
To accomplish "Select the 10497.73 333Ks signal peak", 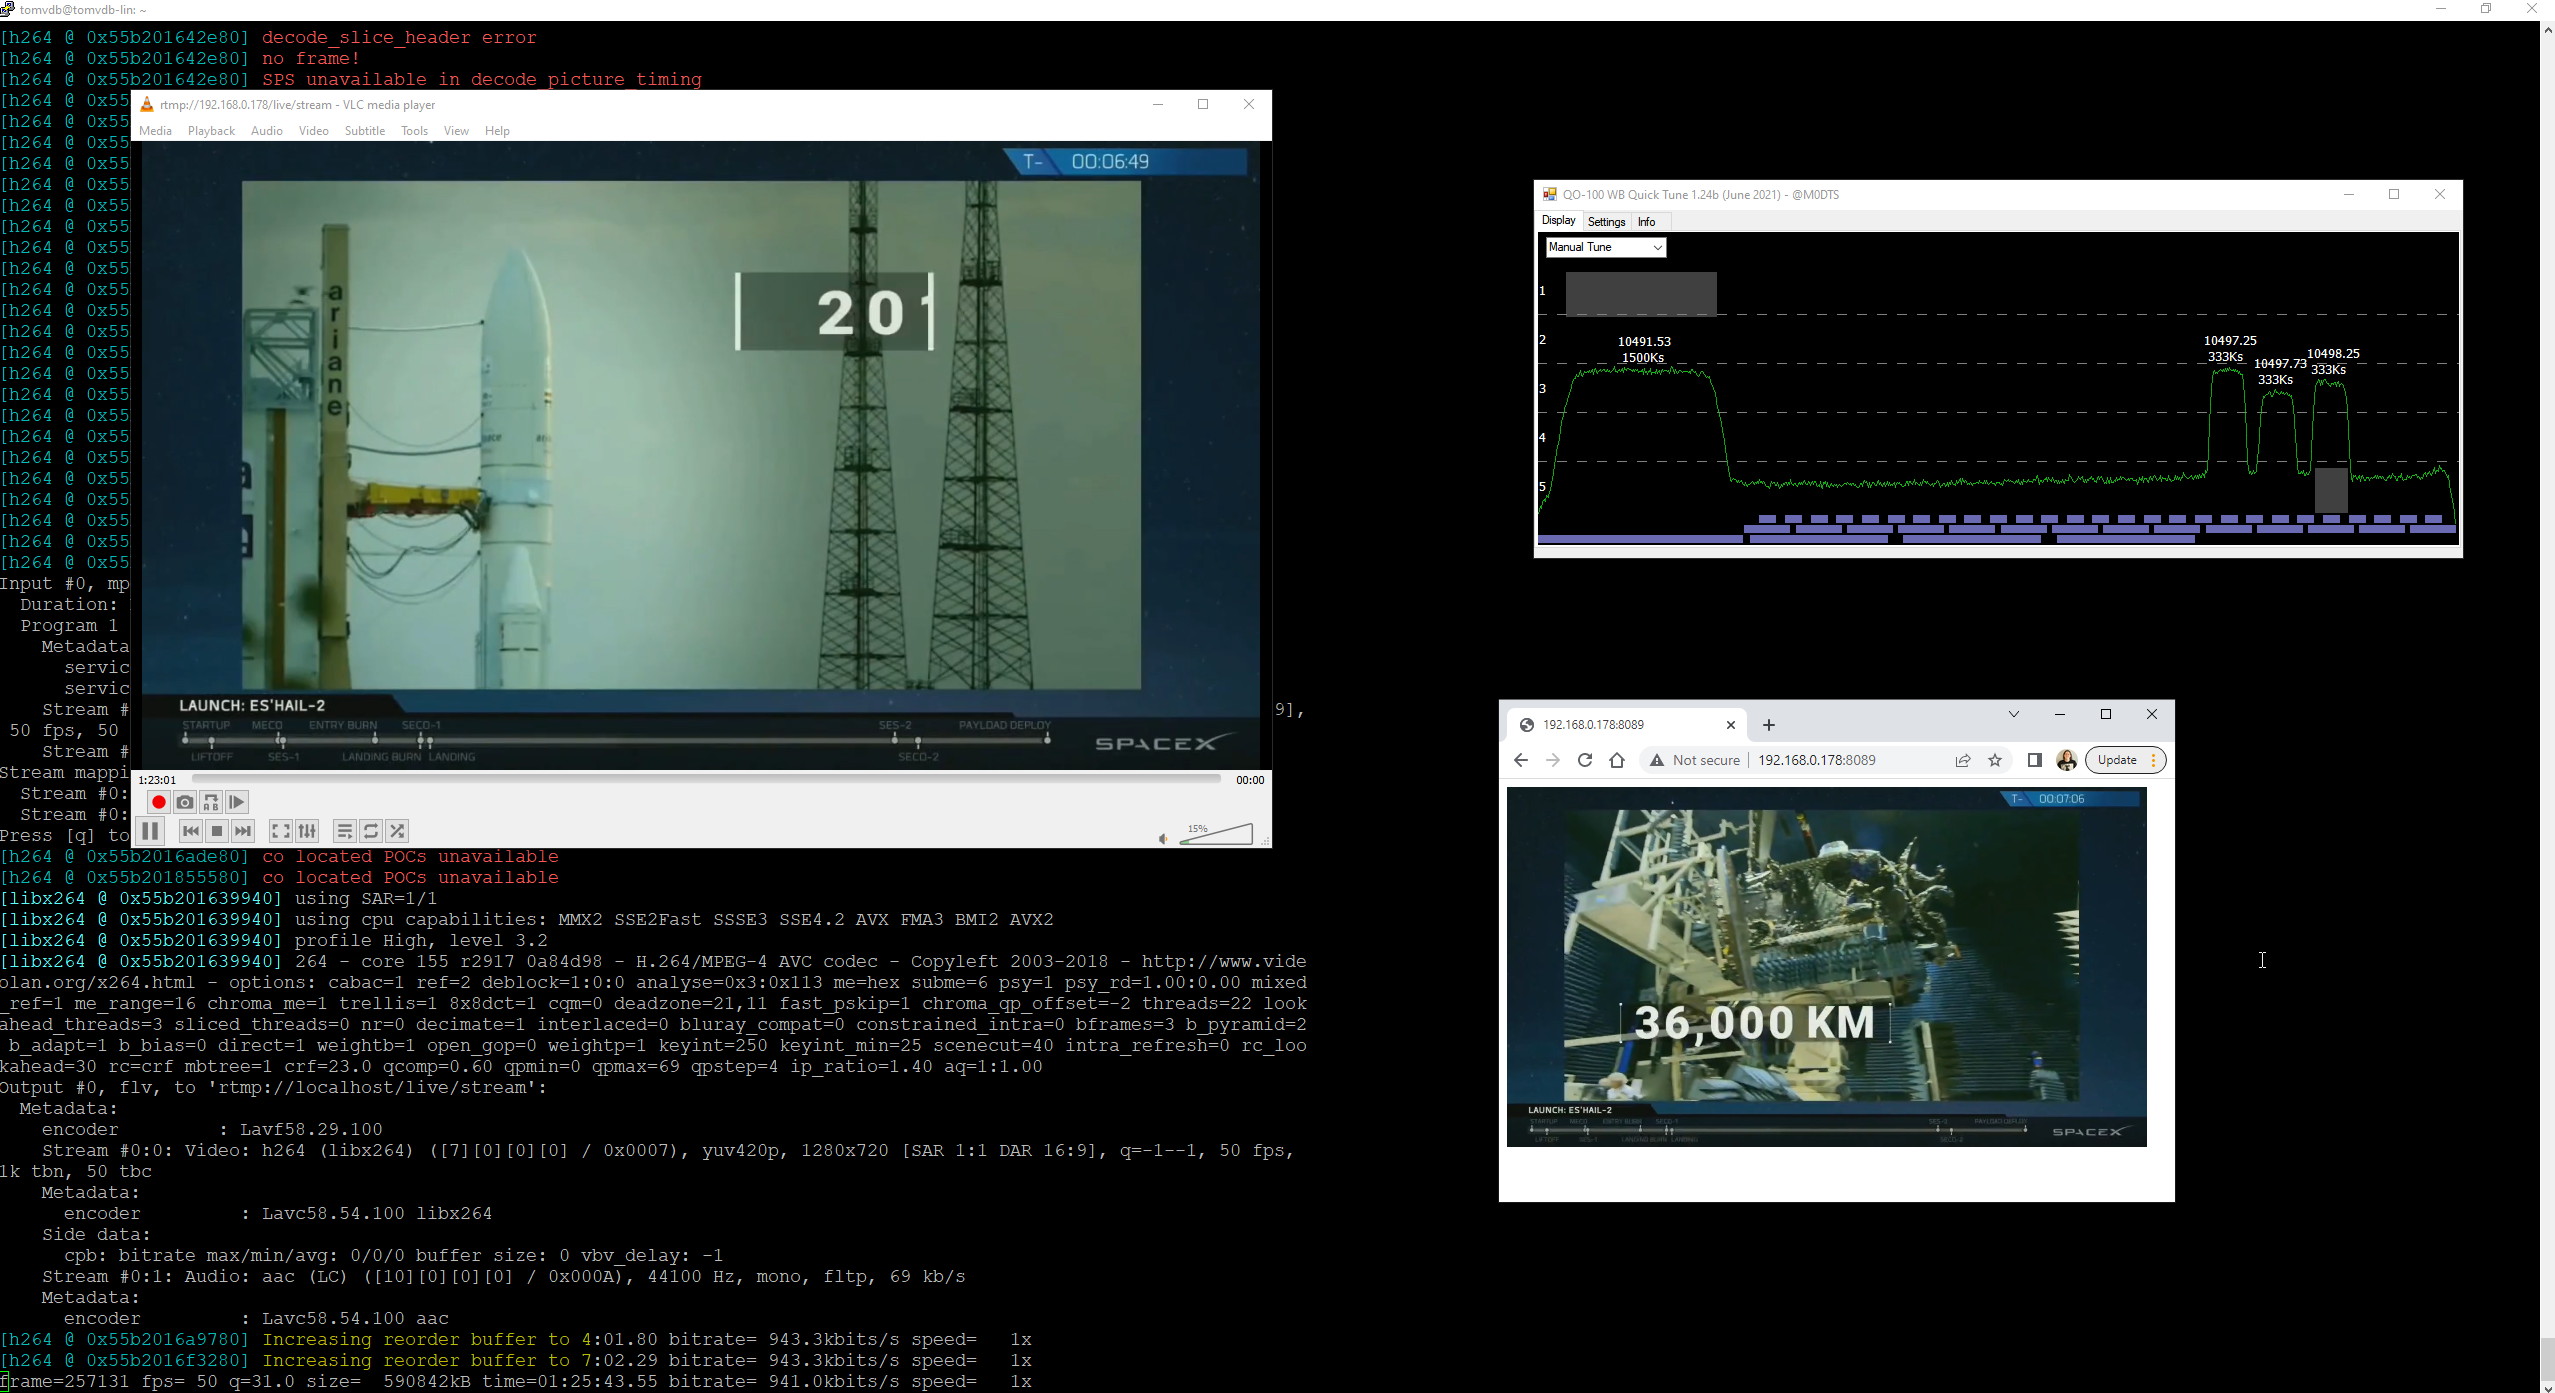I will 2279,372.
